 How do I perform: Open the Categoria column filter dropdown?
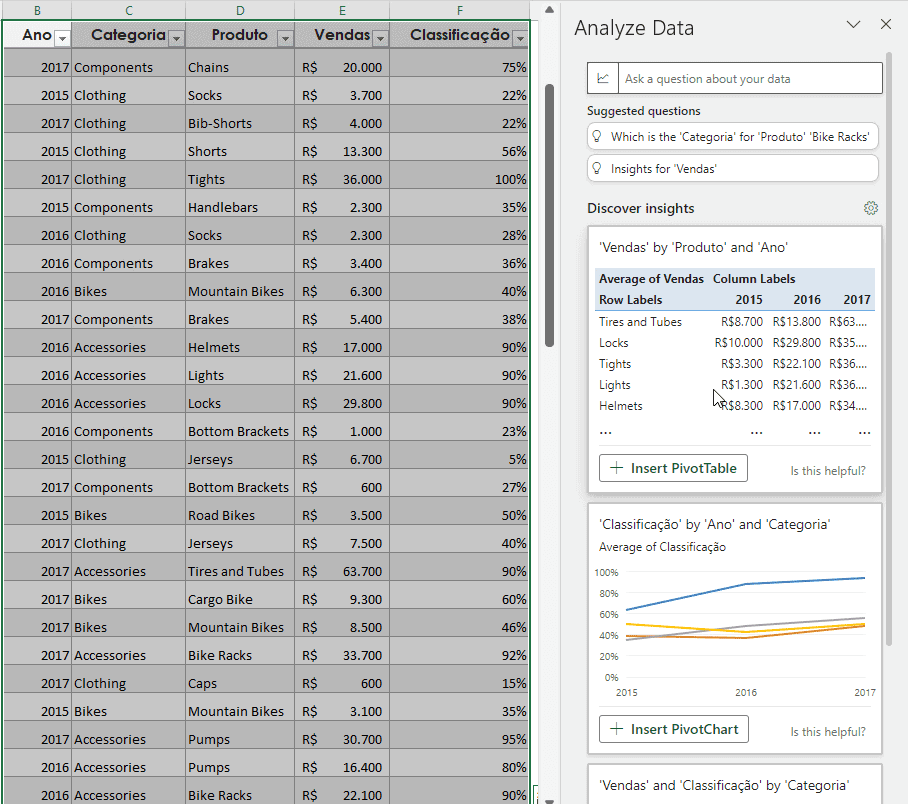(x=176, y=38)
